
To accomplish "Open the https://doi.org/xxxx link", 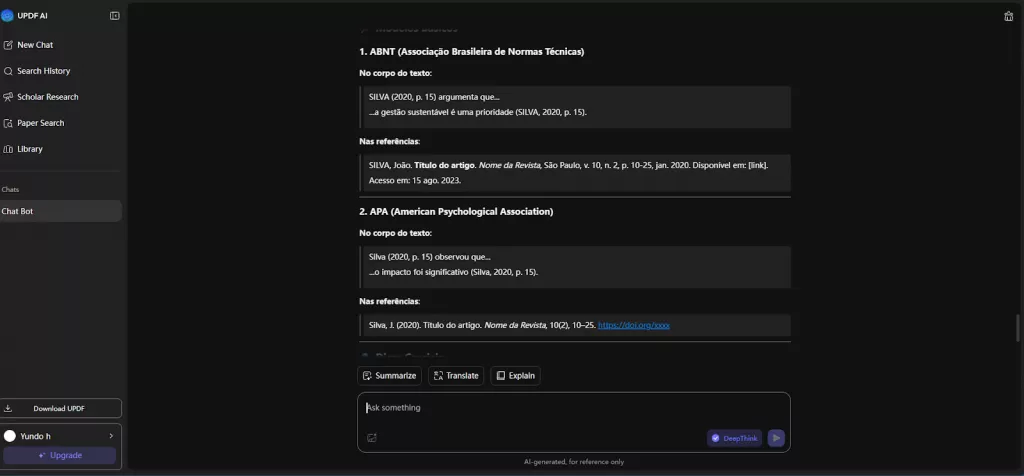I will 633,325.
